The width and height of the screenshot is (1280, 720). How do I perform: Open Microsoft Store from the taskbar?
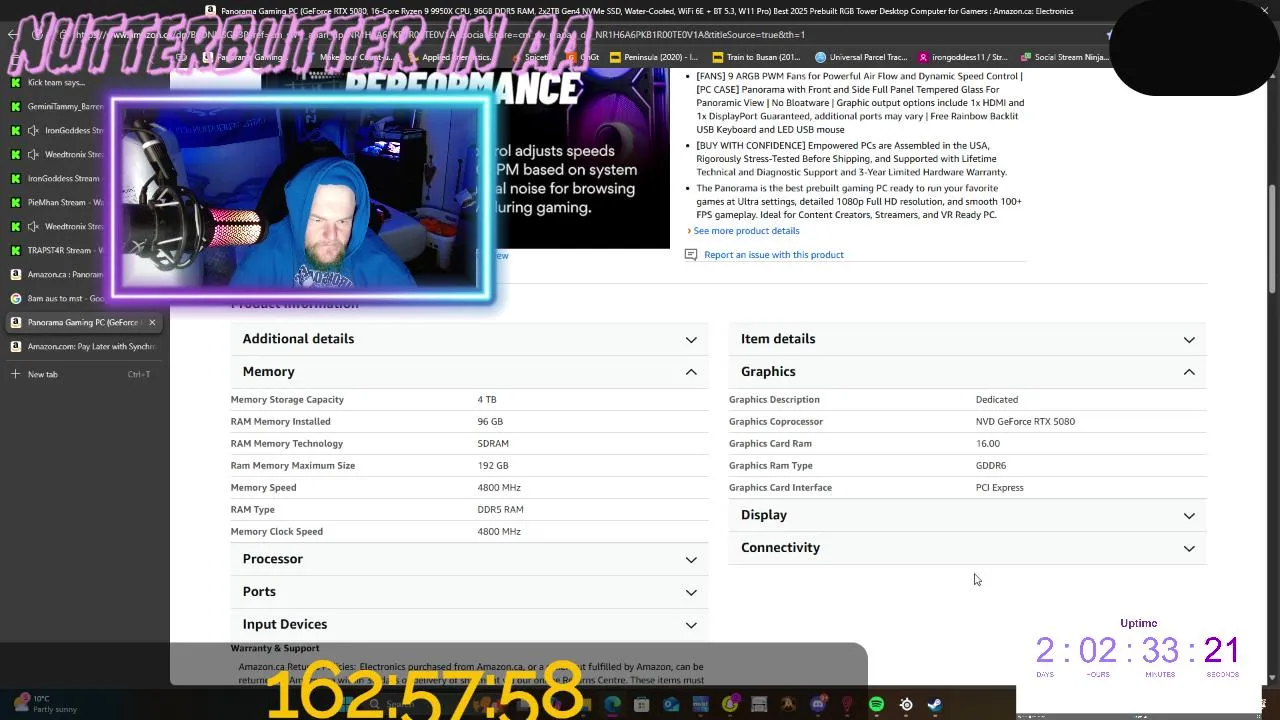[641, 704]
